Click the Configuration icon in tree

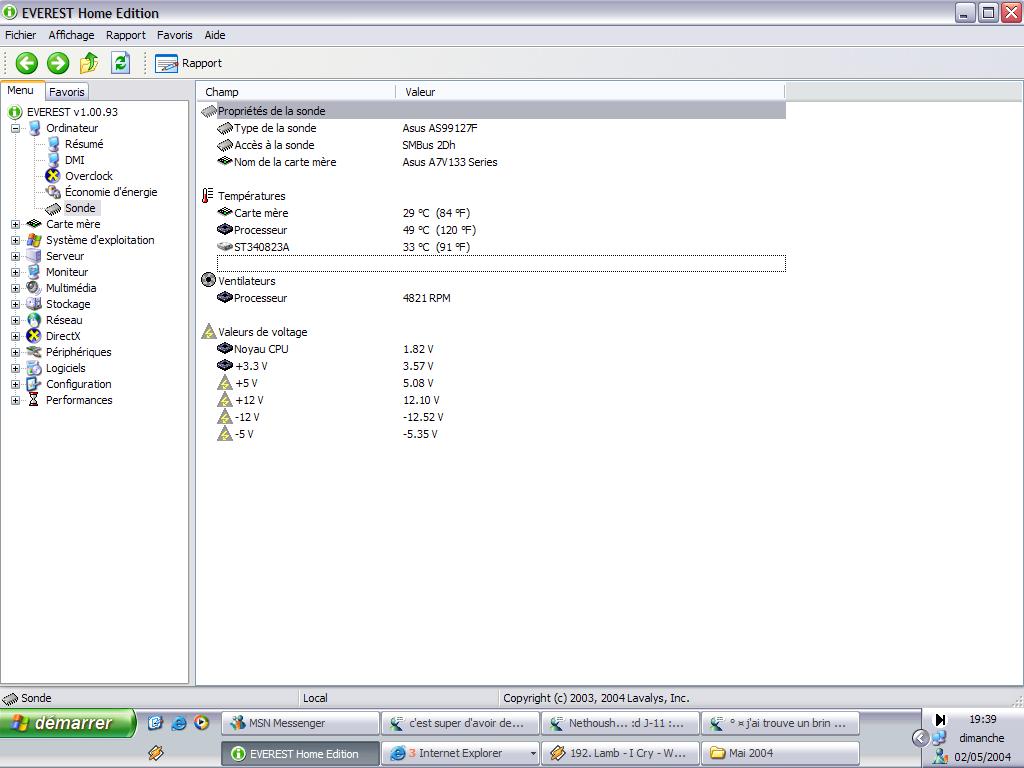point(34,384)
